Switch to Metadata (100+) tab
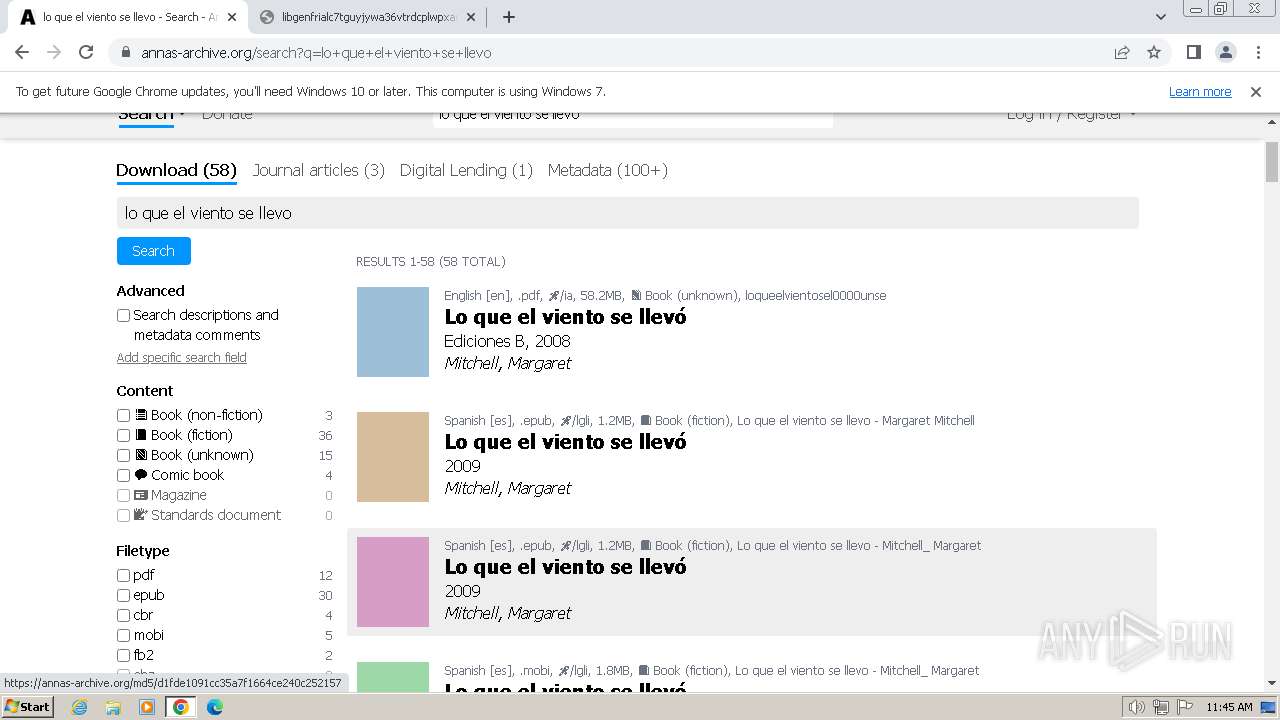This screenshot has height=720, width=1280. (x=607, y=170)
